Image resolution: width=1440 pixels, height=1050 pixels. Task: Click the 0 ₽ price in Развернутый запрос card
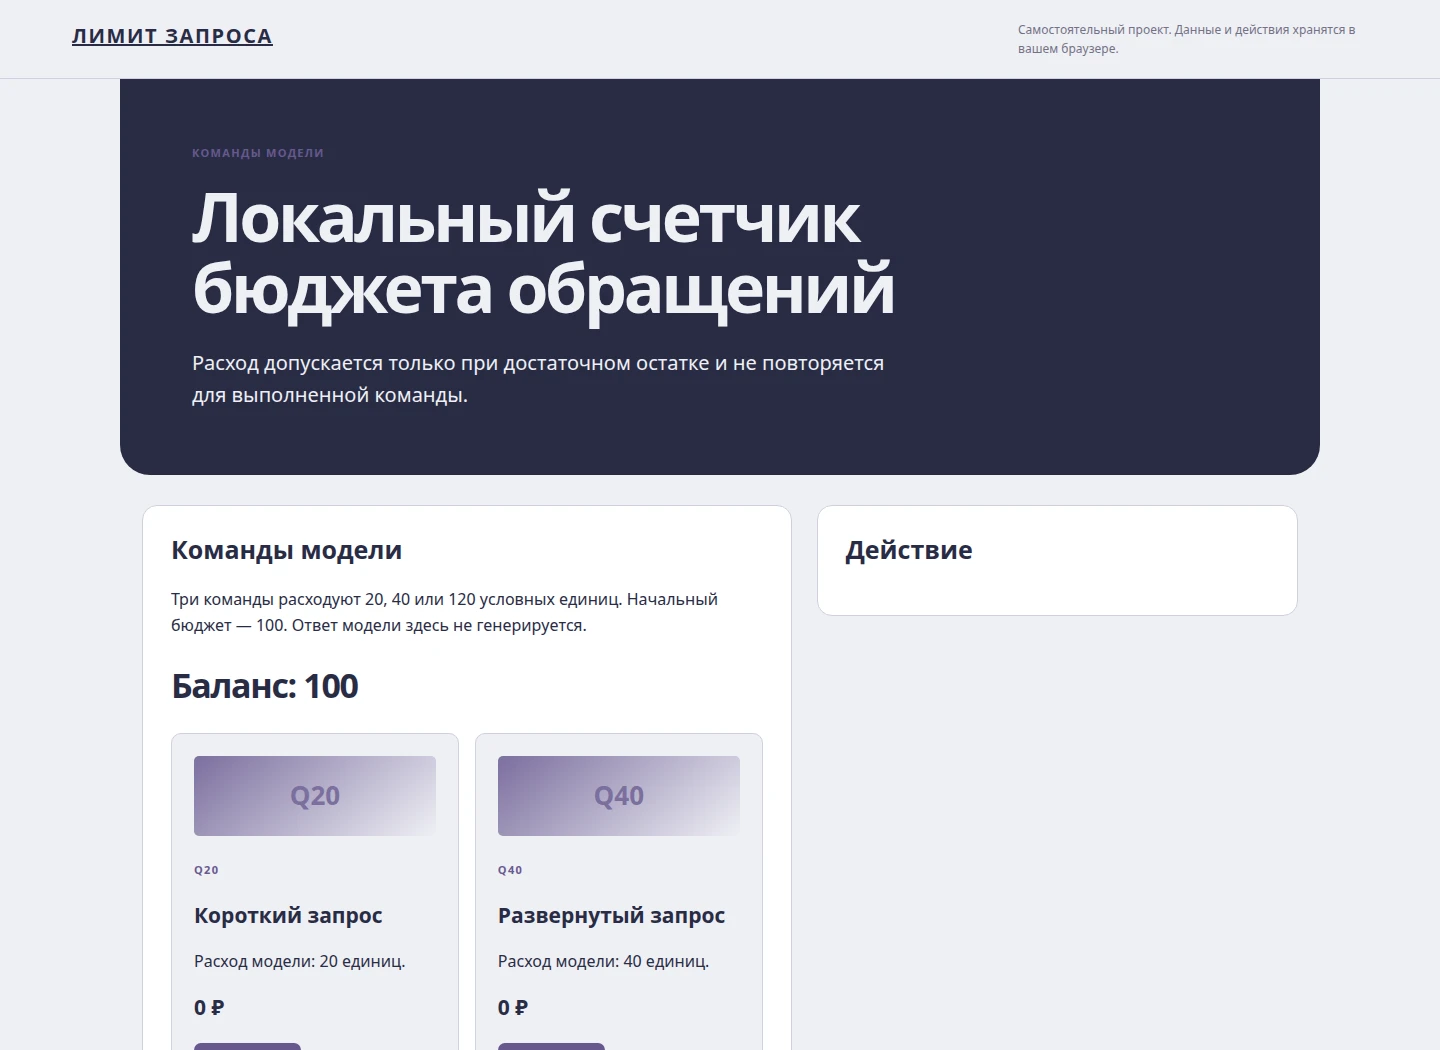pos(513,1008)
